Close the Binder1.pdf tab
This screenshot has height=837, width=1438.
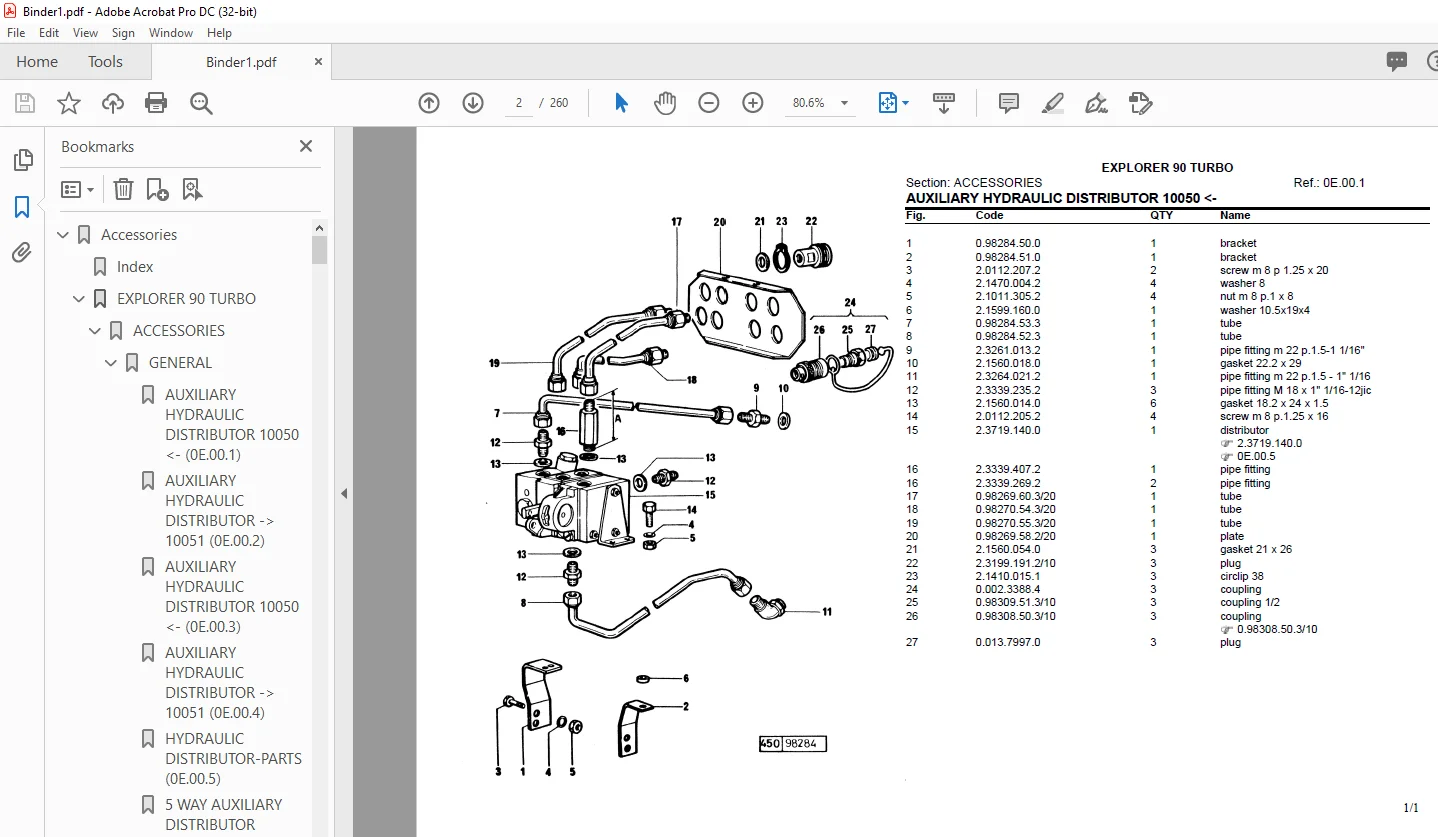tap(318, 62)
